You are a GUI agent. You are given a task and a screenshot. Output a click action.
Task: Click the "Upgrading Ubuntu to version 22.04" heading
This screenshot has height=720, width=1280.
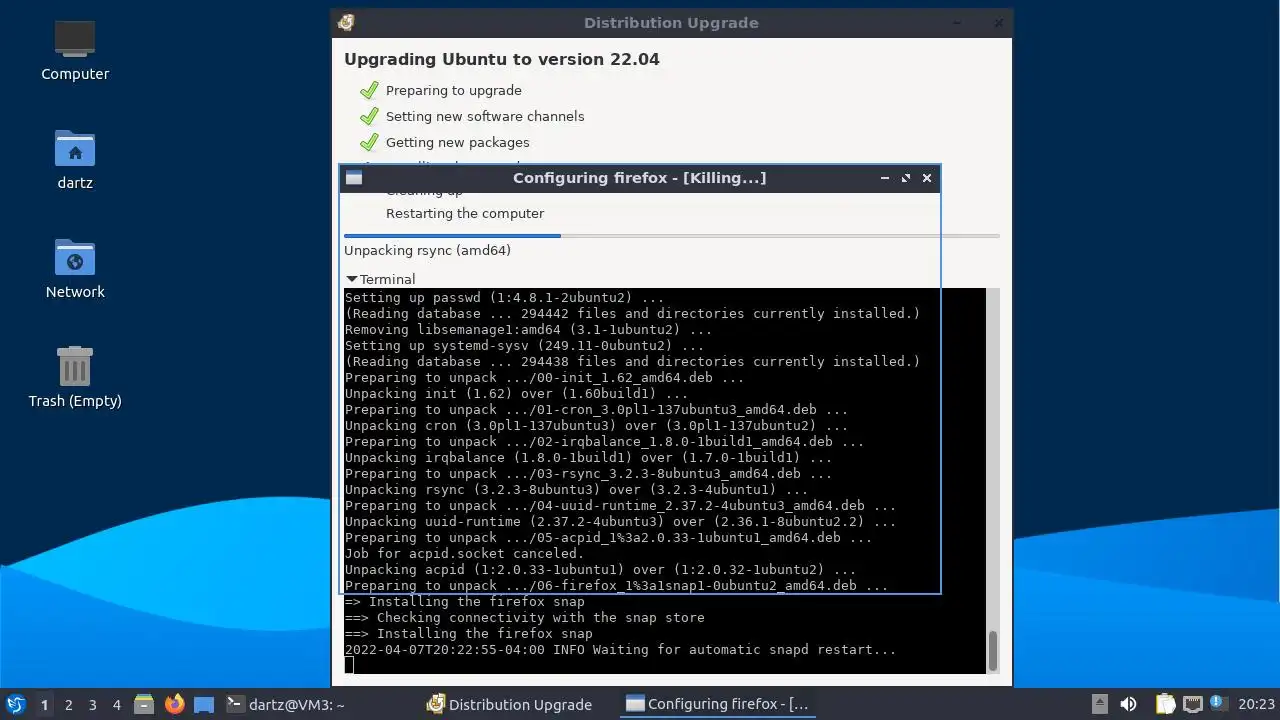[501, 59]
